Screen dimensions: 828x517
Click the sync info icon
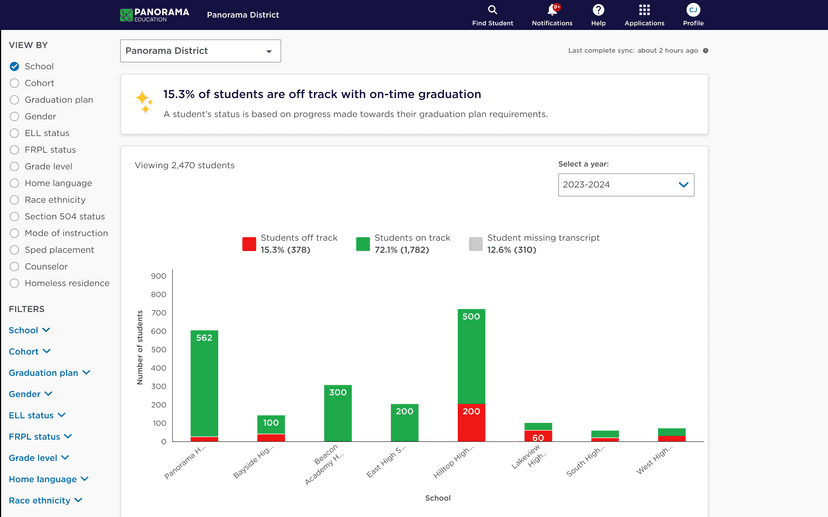(705, 50)
